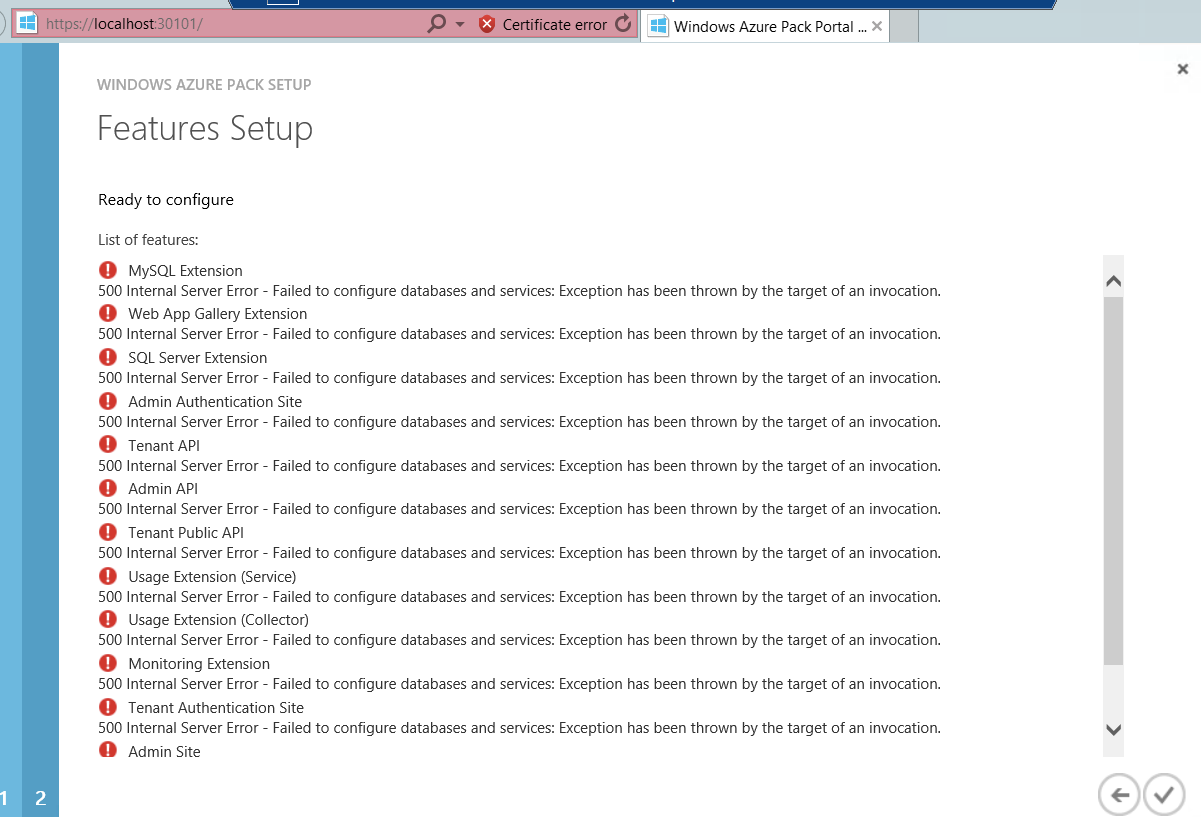Click the error icon beside Tenant API
Image resolution: width=1201 pixels, height=817 pixels.
point(108,445)
